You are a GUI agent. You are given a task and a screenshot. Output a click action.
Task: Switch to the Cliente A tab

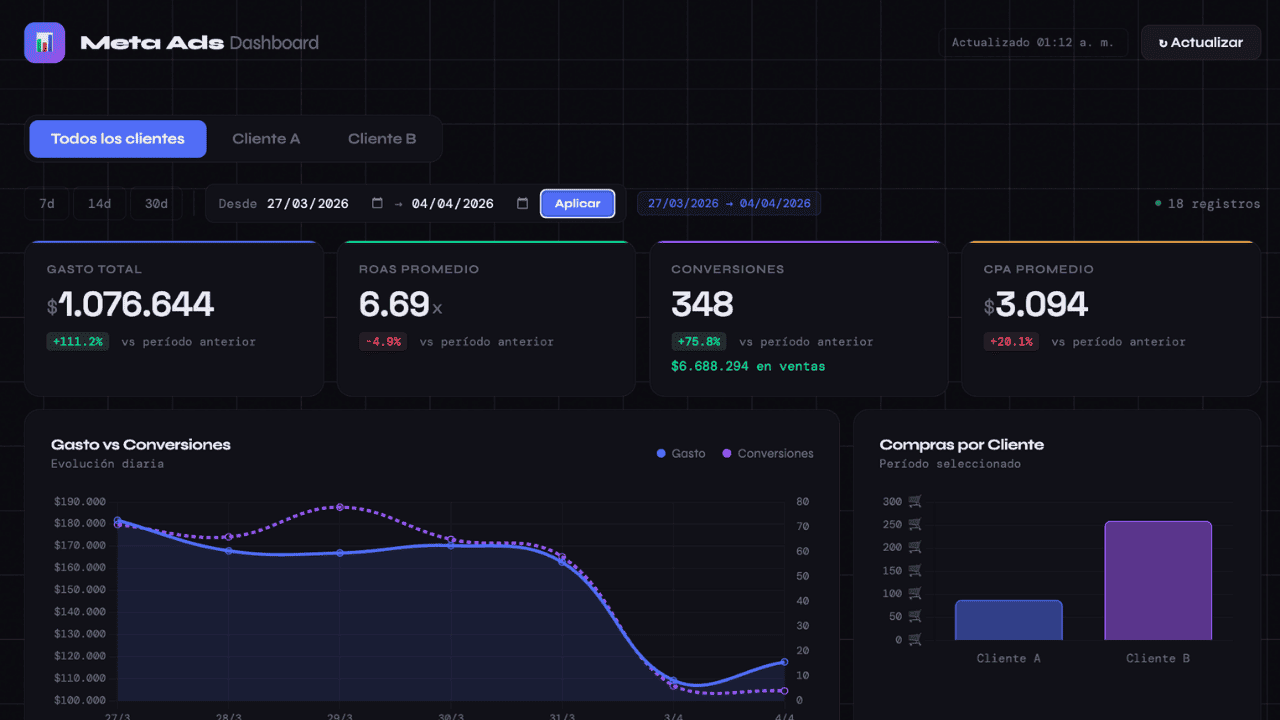click(x=266, y=139)
